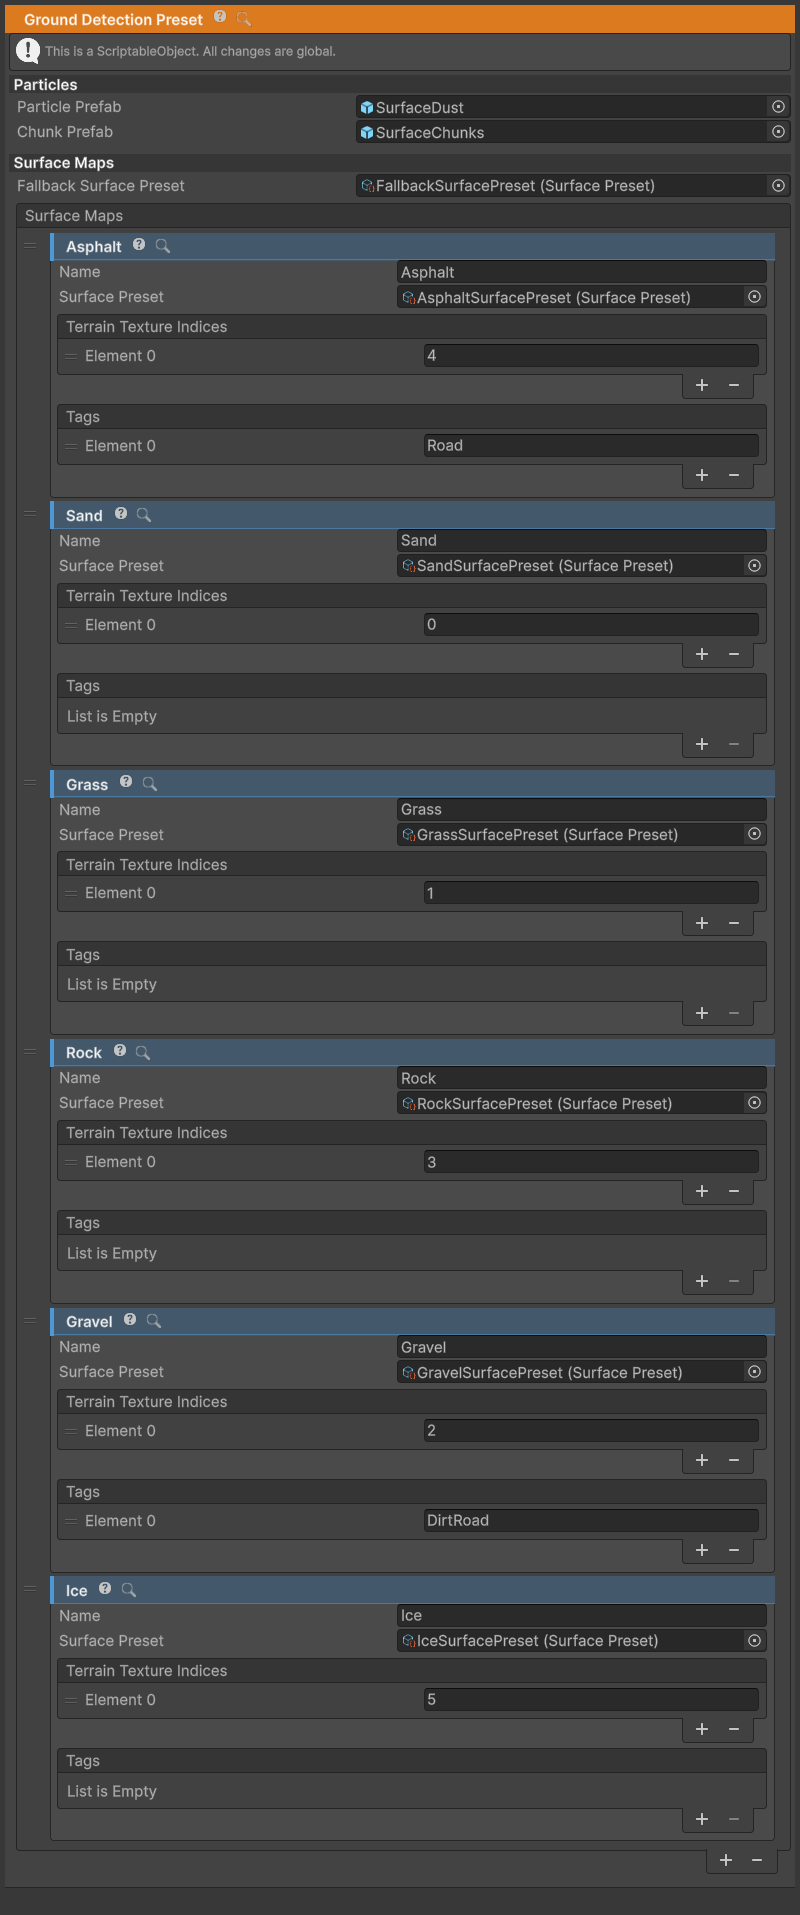Select the Rock Name input field
Viewport: 800px width, 1915px height.
(x=582, y=1078)
